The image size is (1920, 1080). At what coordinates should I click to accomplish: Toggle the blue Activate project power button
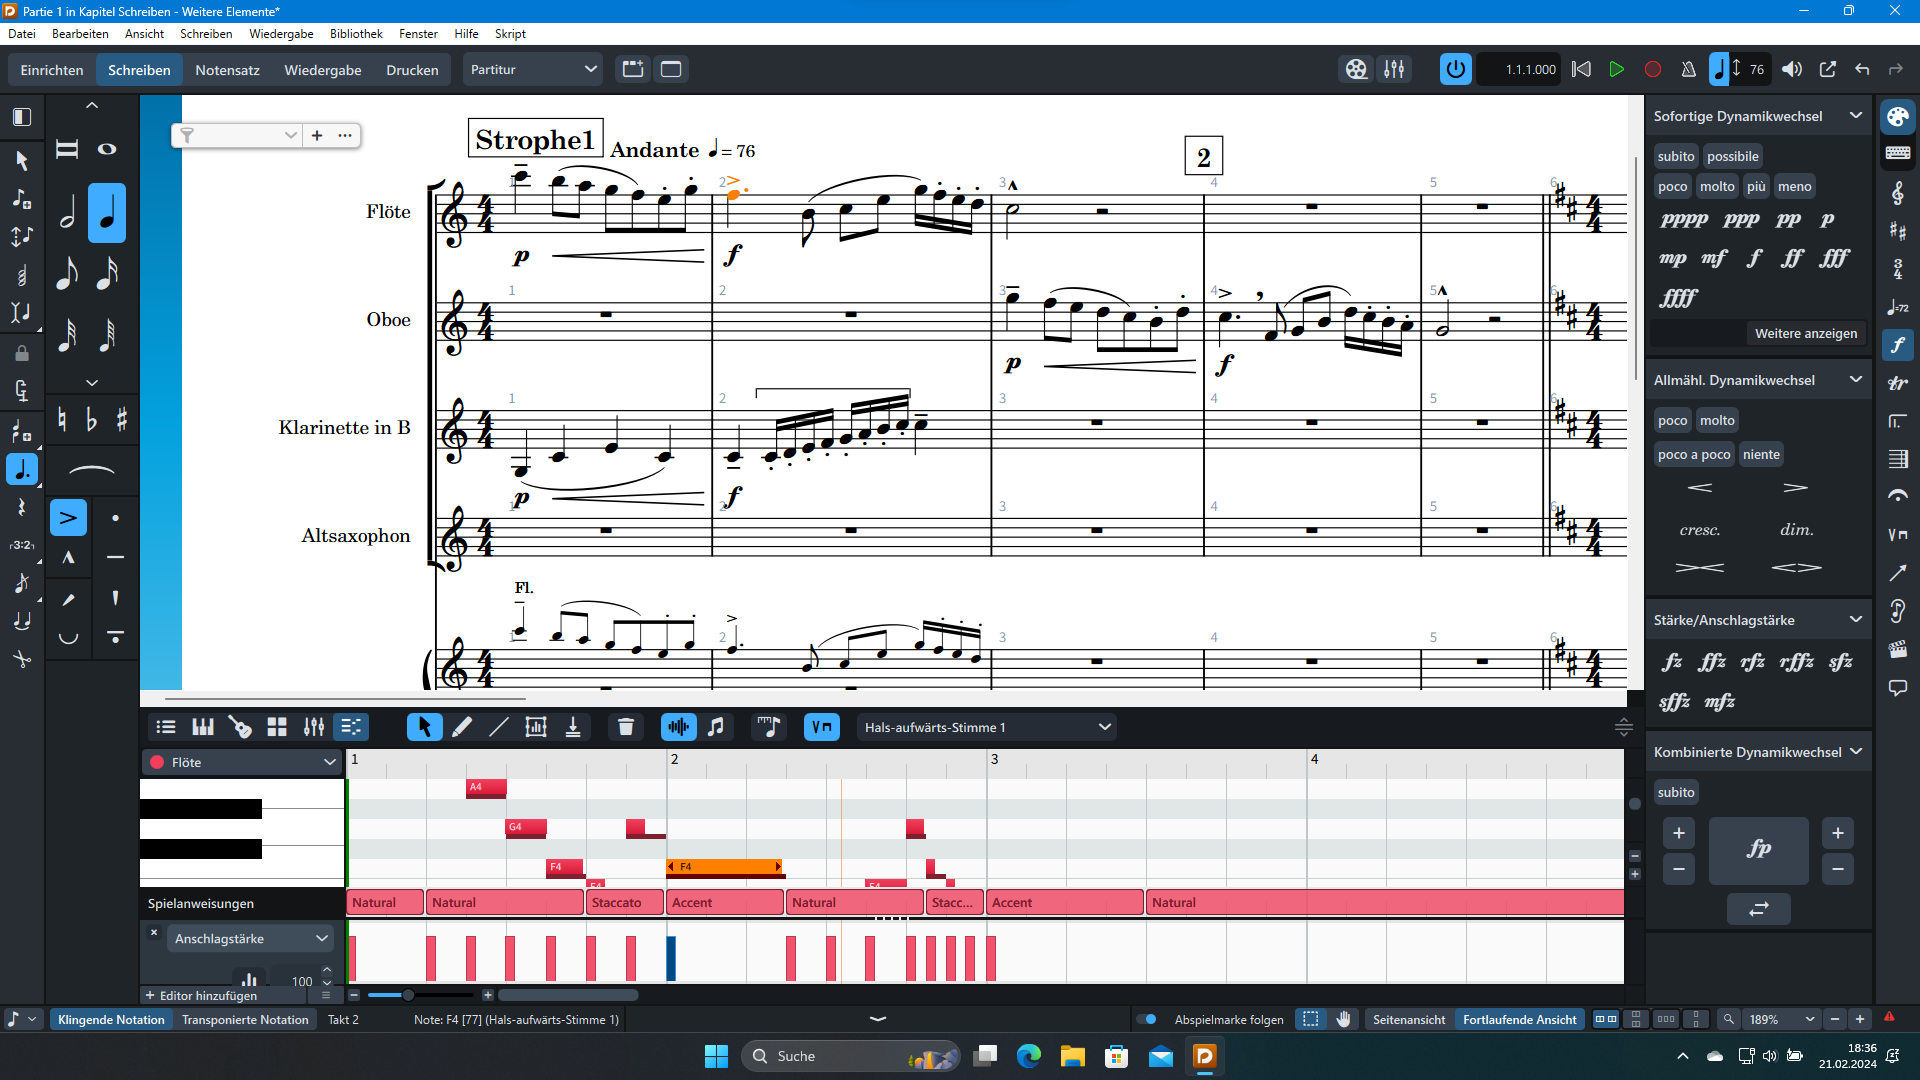pos(1455,69)
